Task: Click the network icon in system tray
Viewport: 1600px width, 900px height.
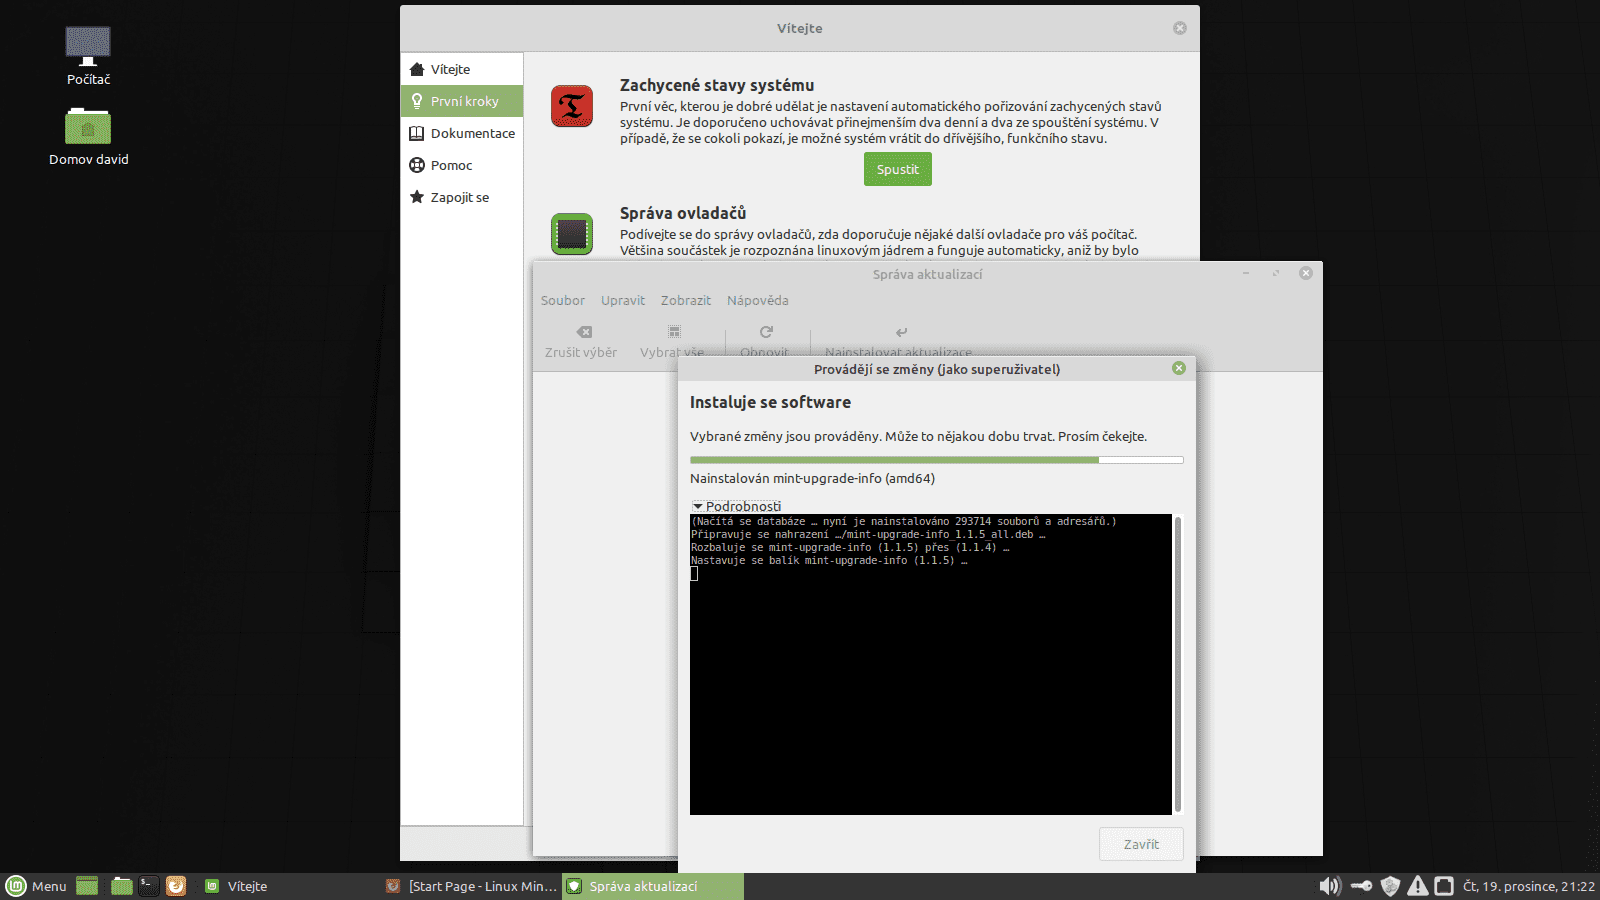Action: click(1444, 886)
